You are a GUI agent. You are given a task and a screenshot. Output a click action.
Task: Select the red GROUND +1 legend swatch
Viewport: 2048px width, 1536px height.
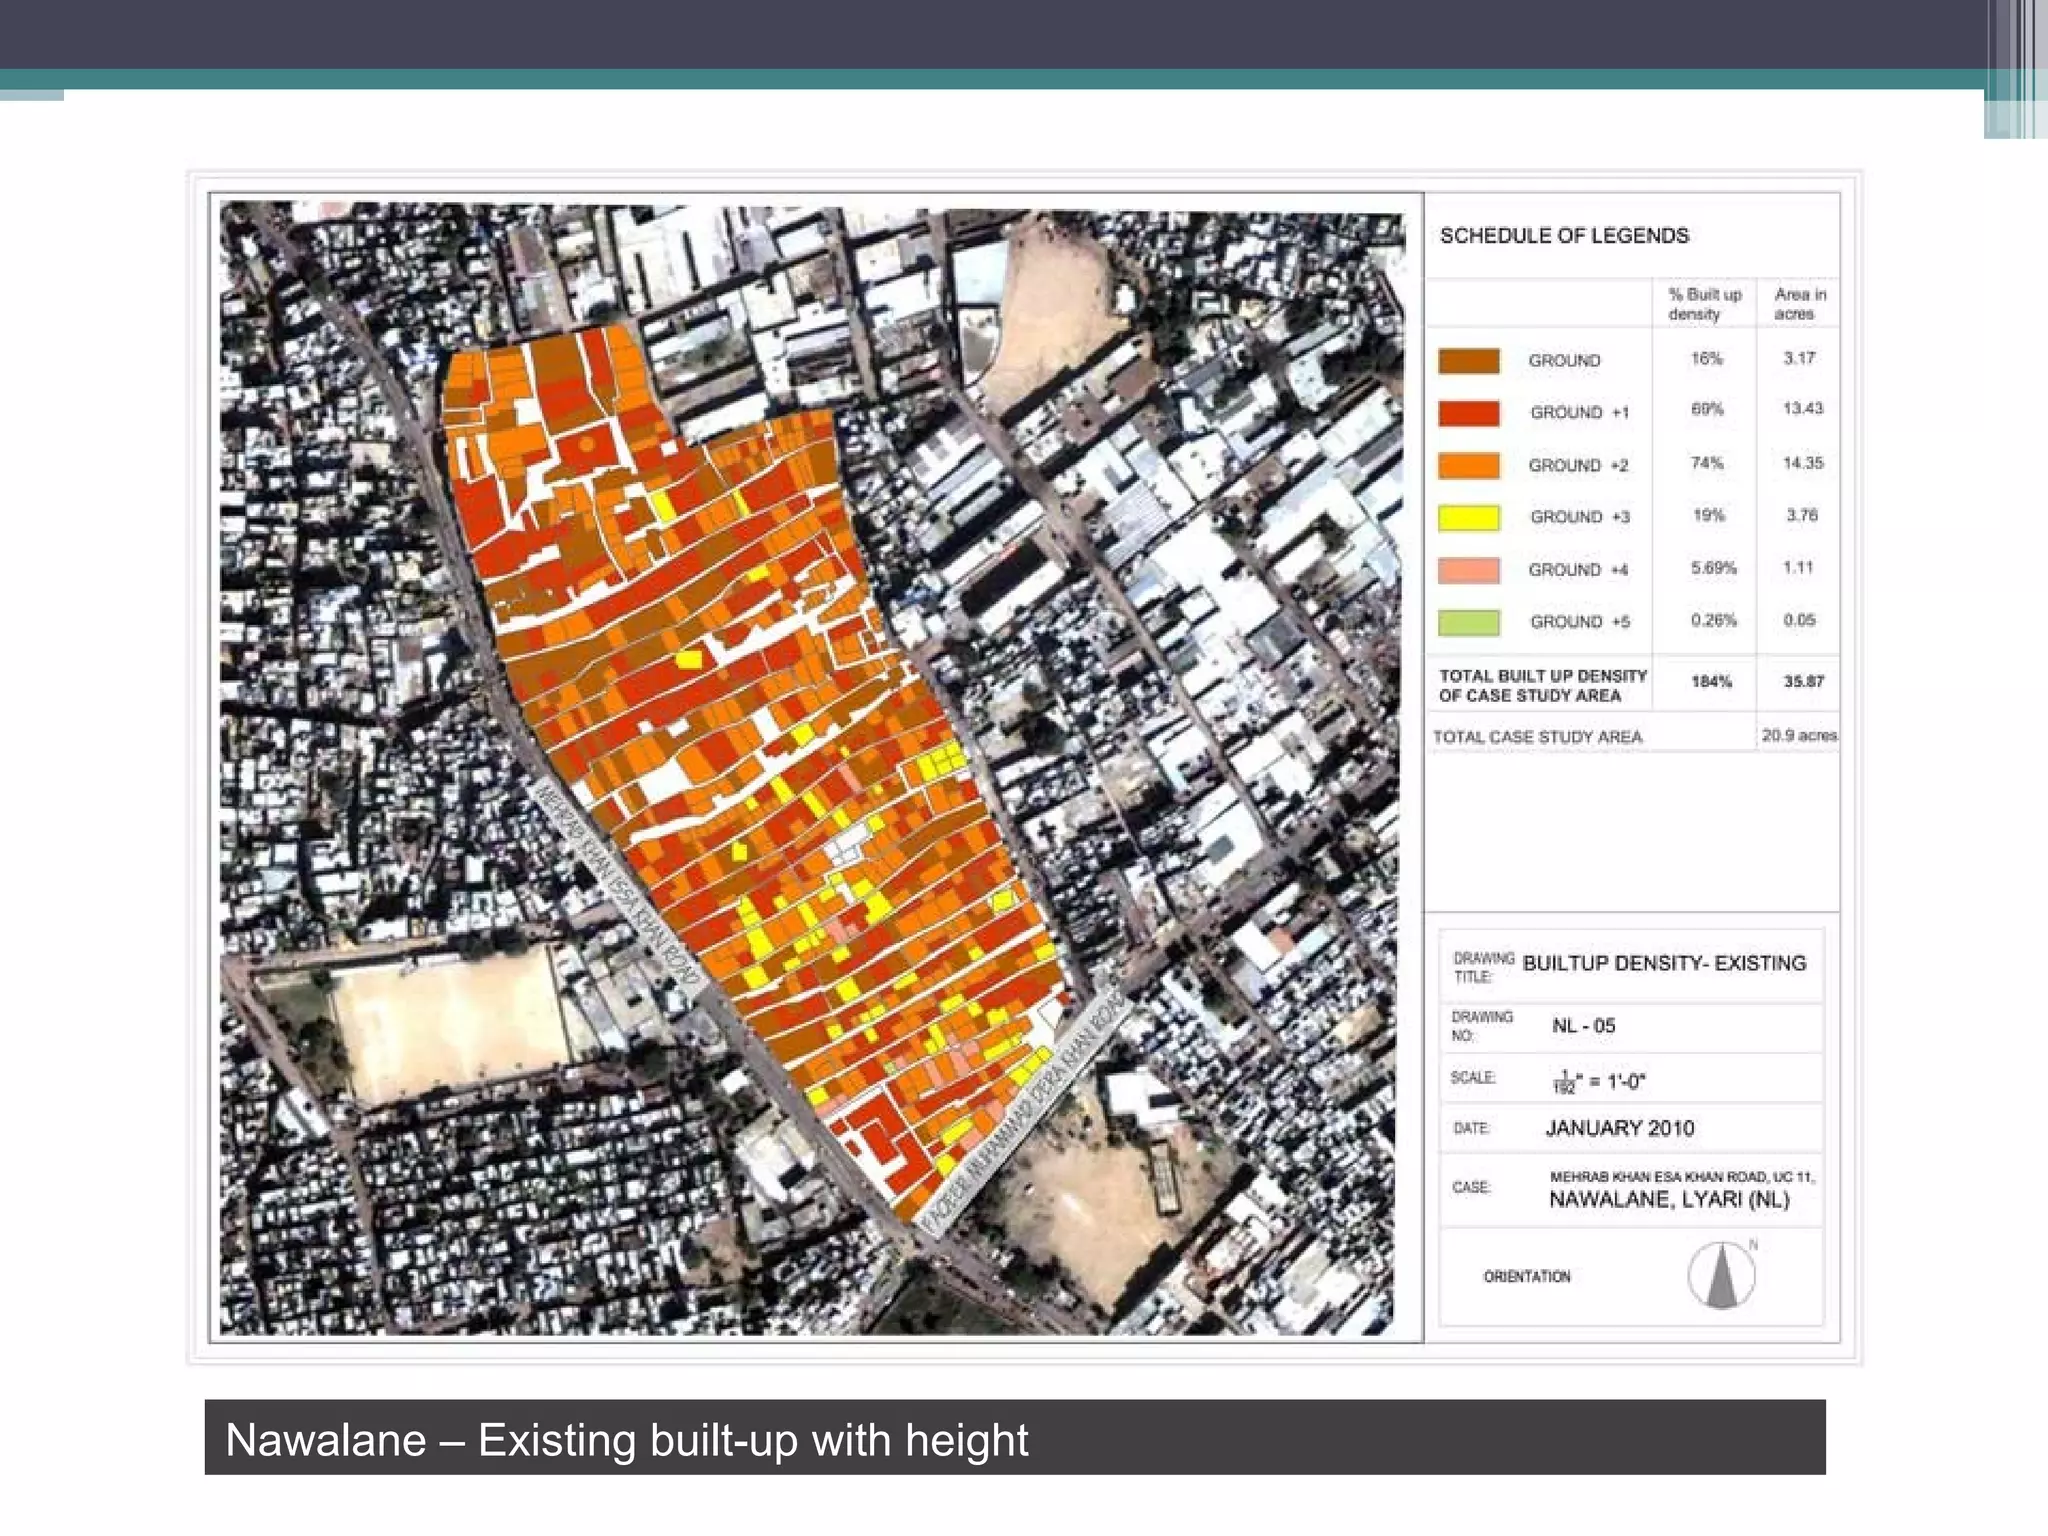(1468, 413)
